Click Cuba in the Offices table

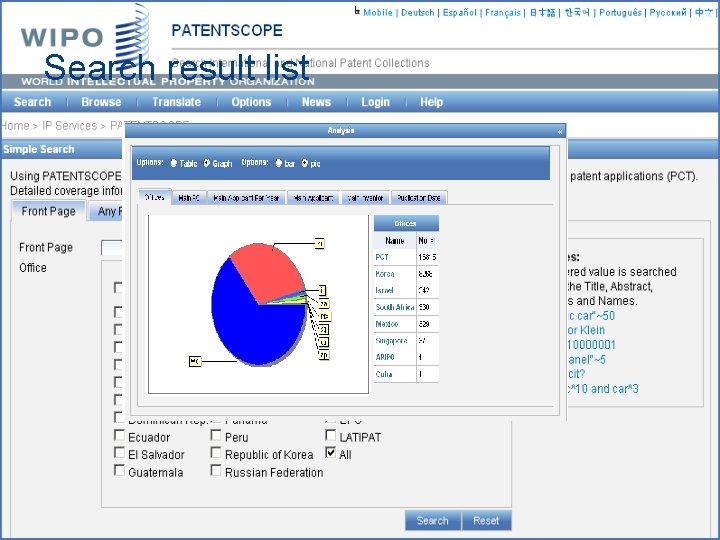(383, 374)
